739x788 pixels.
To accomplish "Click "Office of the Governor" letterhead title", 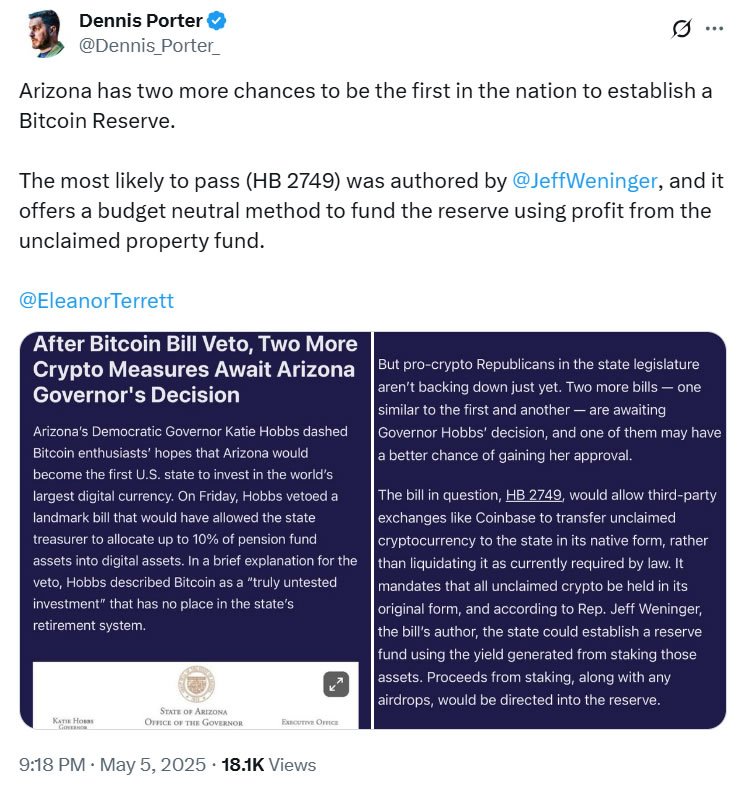I will 196,718.
